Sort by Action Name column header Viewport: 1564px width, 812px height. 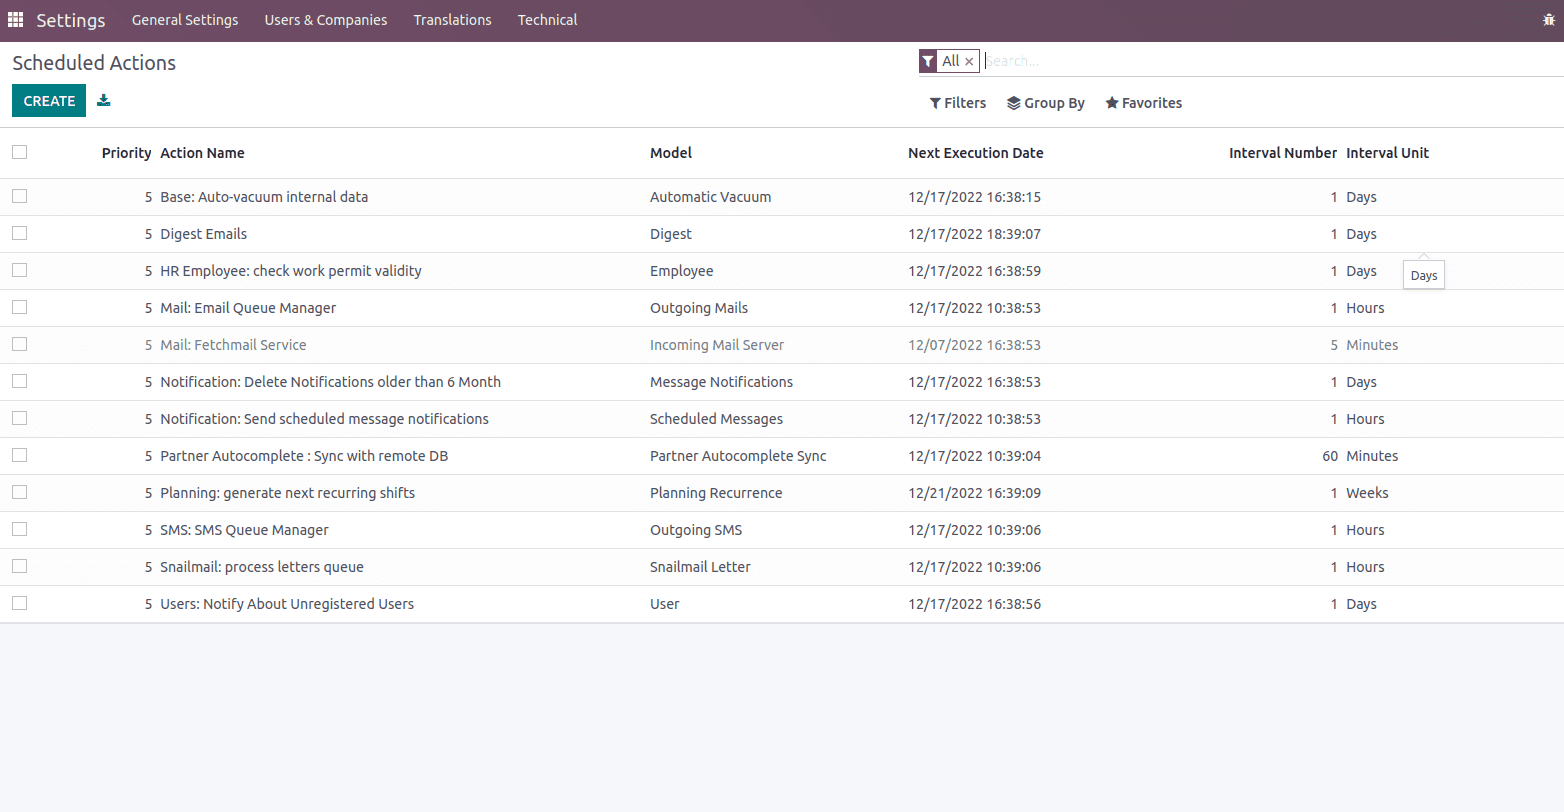tap(203, 153)
